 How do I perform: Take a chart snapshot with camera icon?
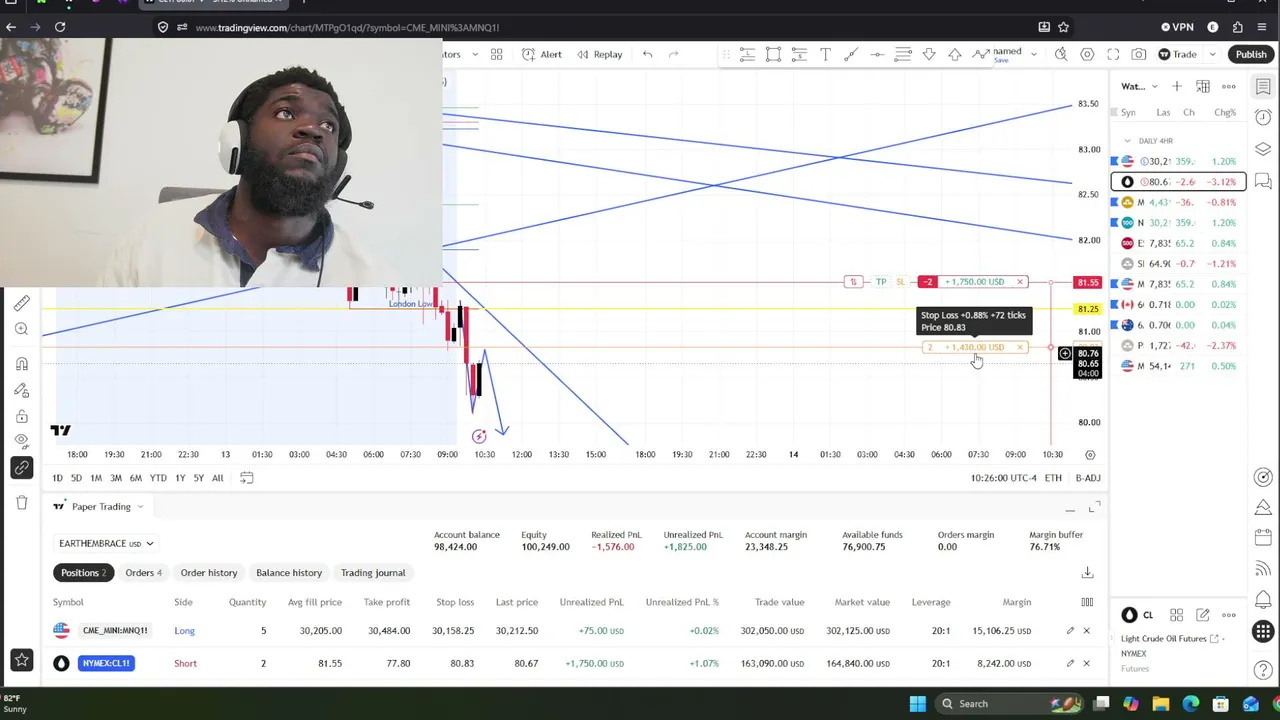pyautogui.click(x=1139, y=54)
